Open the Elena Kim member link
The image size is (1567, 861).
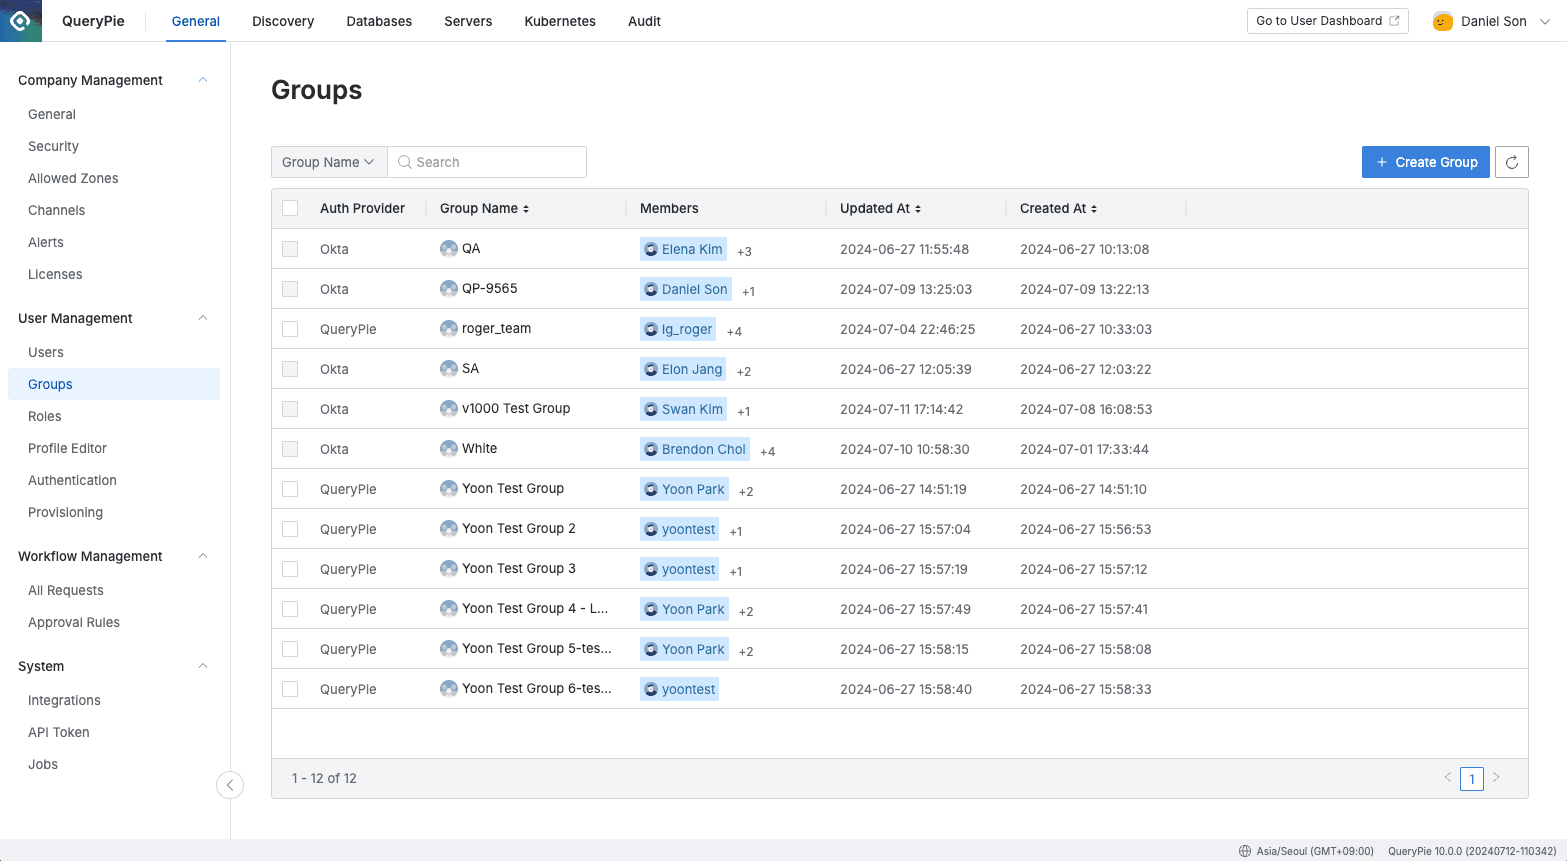[x=683, y=248]
